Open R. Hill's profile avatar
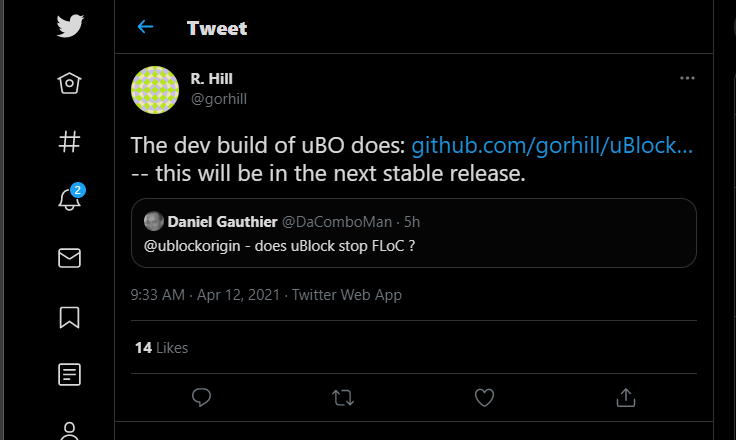Viewport: 736px width, 440px height. [x=155, y=89]
